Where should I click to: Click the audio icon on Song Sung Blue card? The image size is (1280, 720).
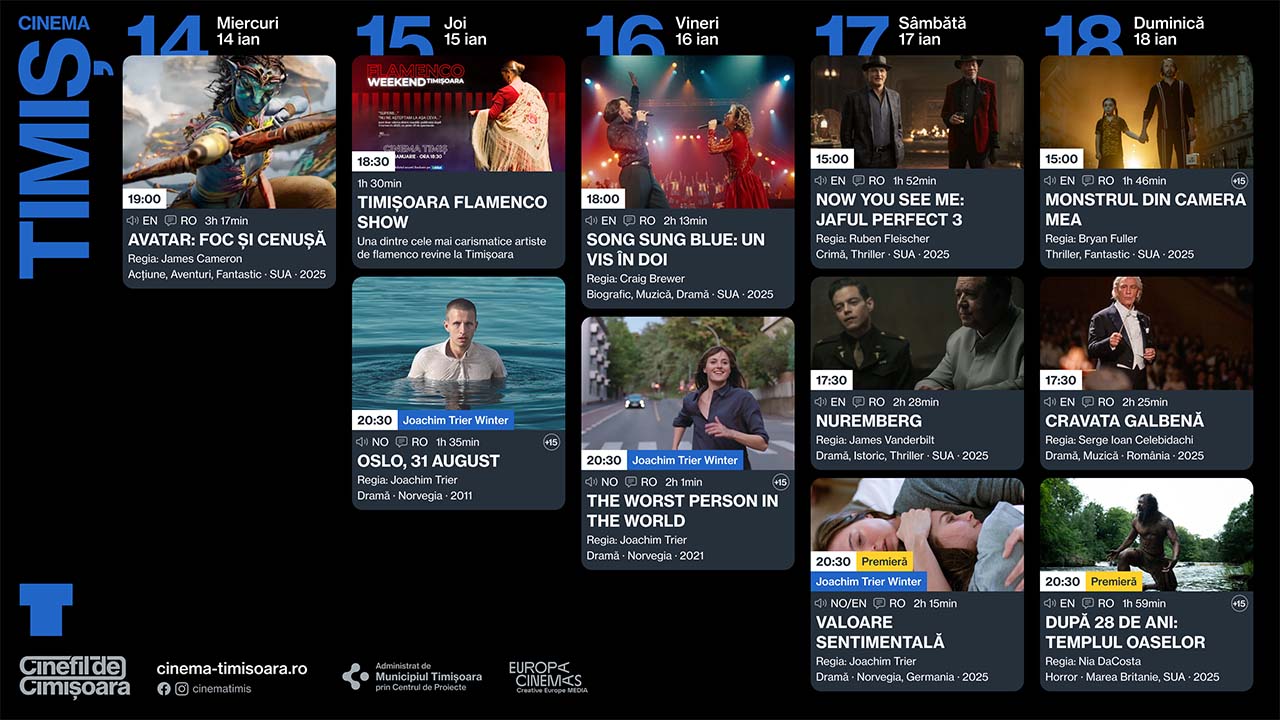click(592, 221)
